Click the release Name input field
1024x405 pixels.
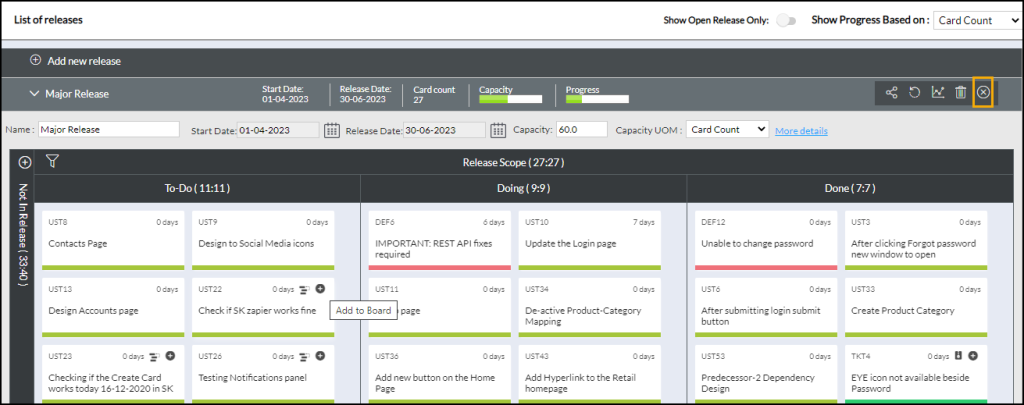pos(109,129)
